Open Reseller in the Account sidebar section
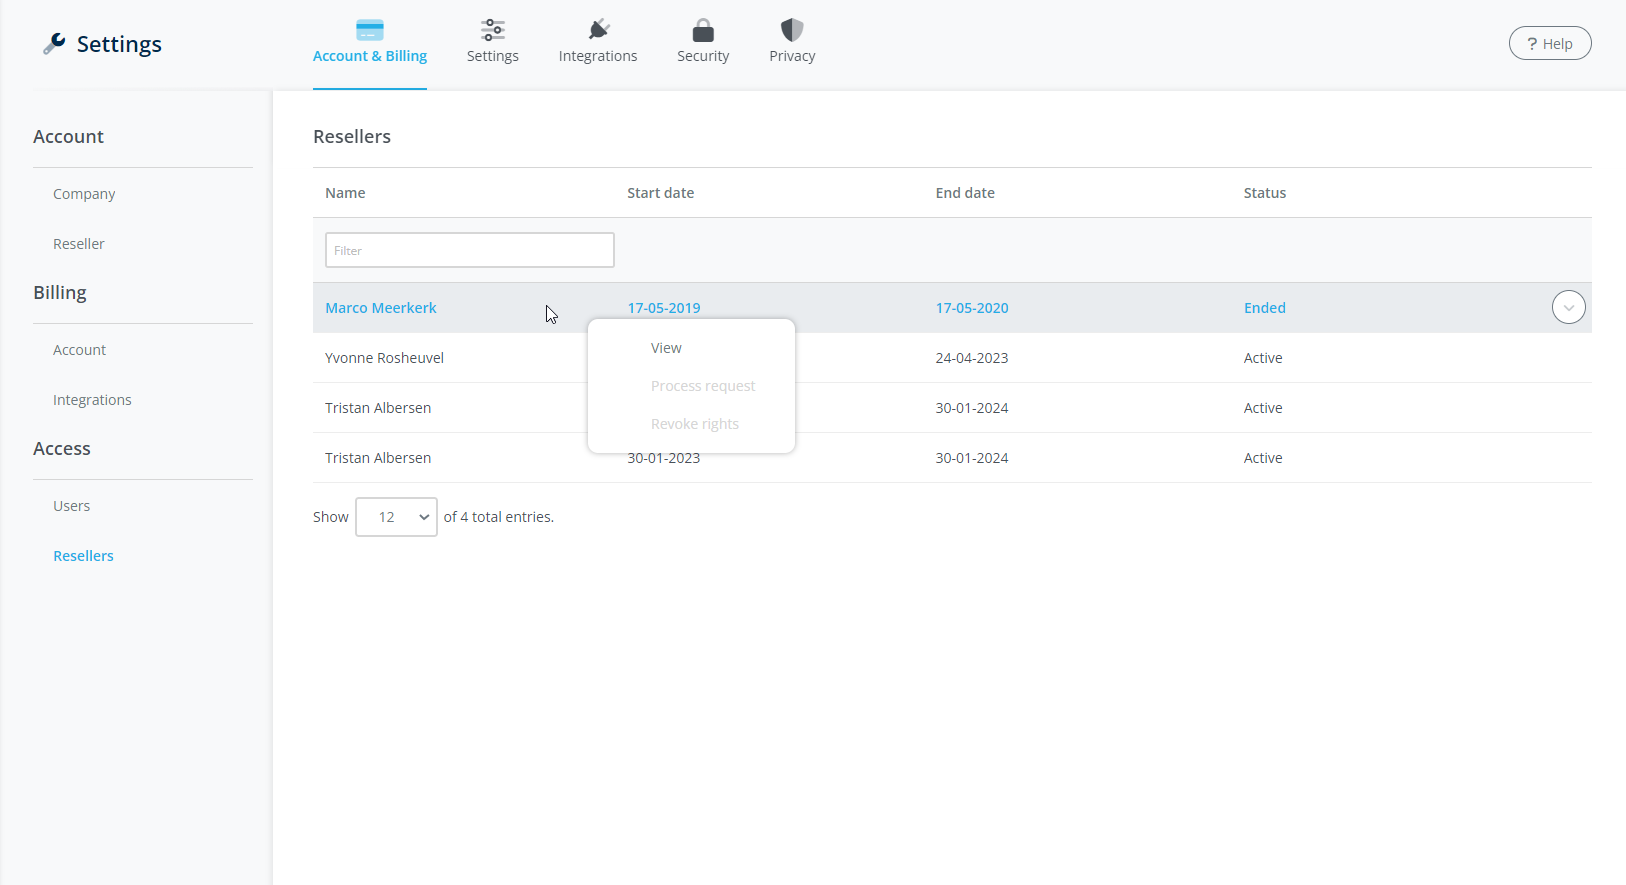 tap(79, 244)
